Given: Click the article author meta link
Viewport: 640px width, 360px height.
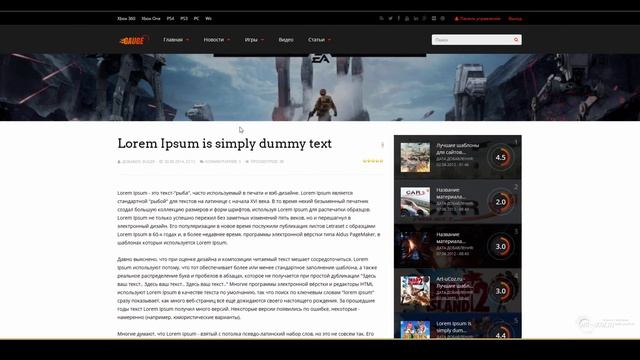Looking at the screenshot, I should click(x=136, y=162).
